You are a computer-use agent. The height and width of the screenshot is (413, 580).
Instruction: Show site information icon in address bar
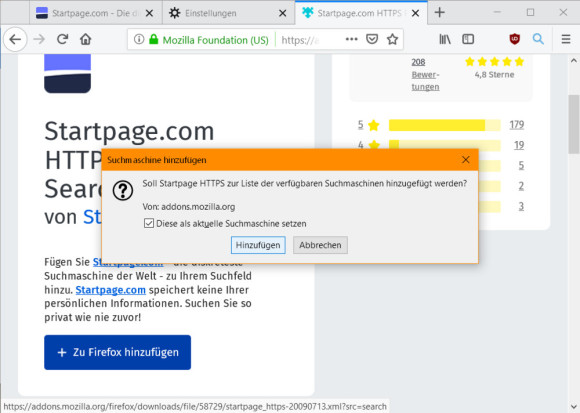tap(139, 39)
